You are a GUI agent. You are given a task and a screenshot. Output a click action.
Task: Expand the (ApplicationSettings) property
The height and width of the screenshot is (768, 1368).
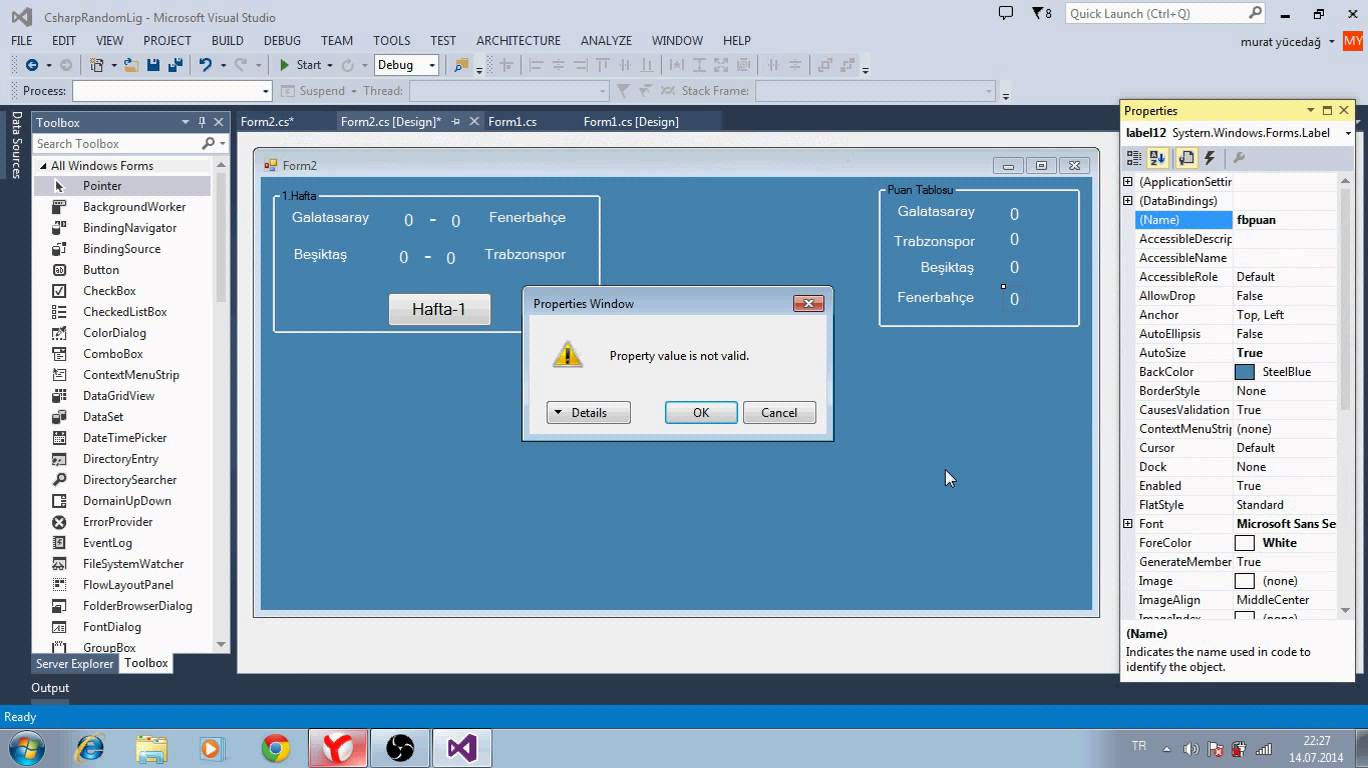coord(1128,182)
